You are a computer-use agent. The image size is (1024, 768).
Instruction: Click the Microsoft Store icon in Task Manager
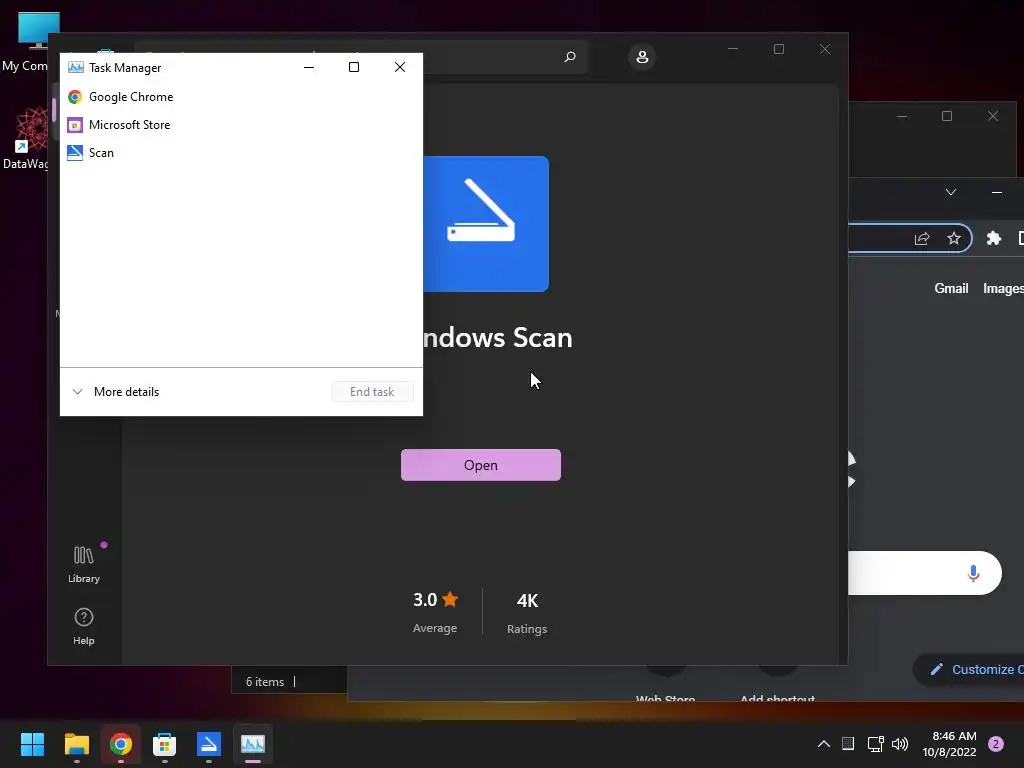point(75,125)
